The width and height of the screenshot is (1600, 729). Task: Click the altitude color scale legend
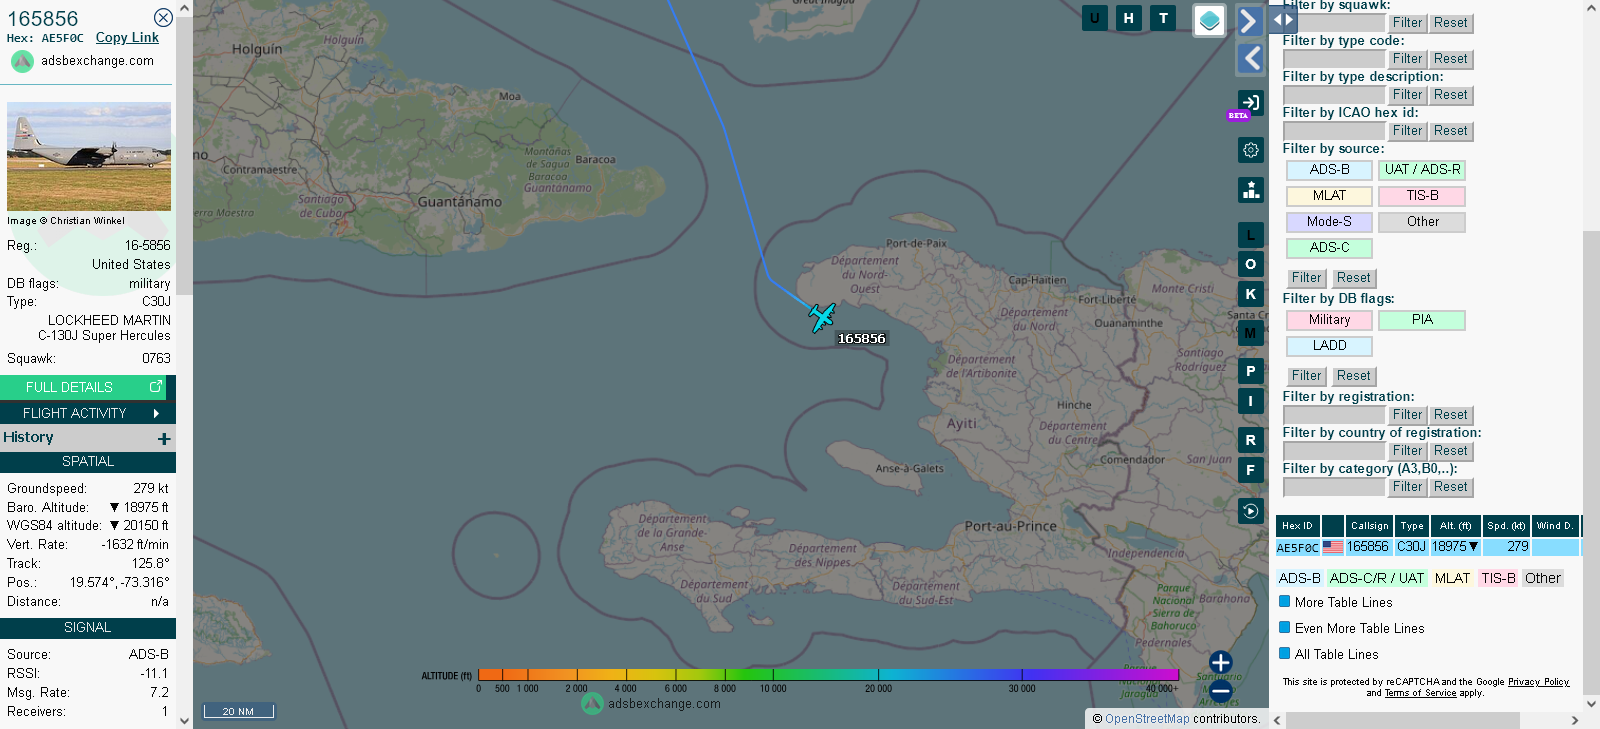tap(828, 675)
